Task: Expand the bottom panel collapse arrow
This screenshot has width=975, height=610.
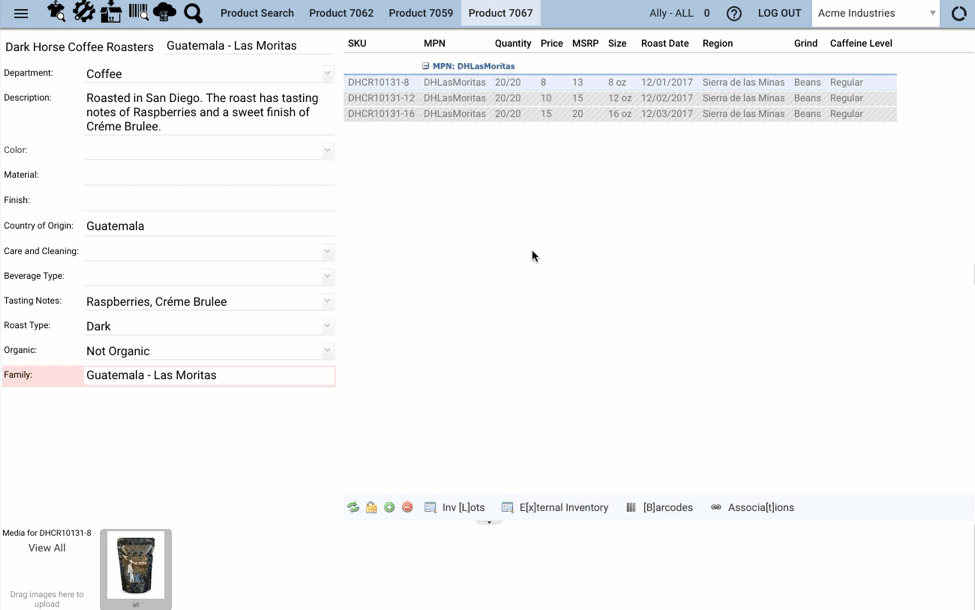Action: point(489,522)
